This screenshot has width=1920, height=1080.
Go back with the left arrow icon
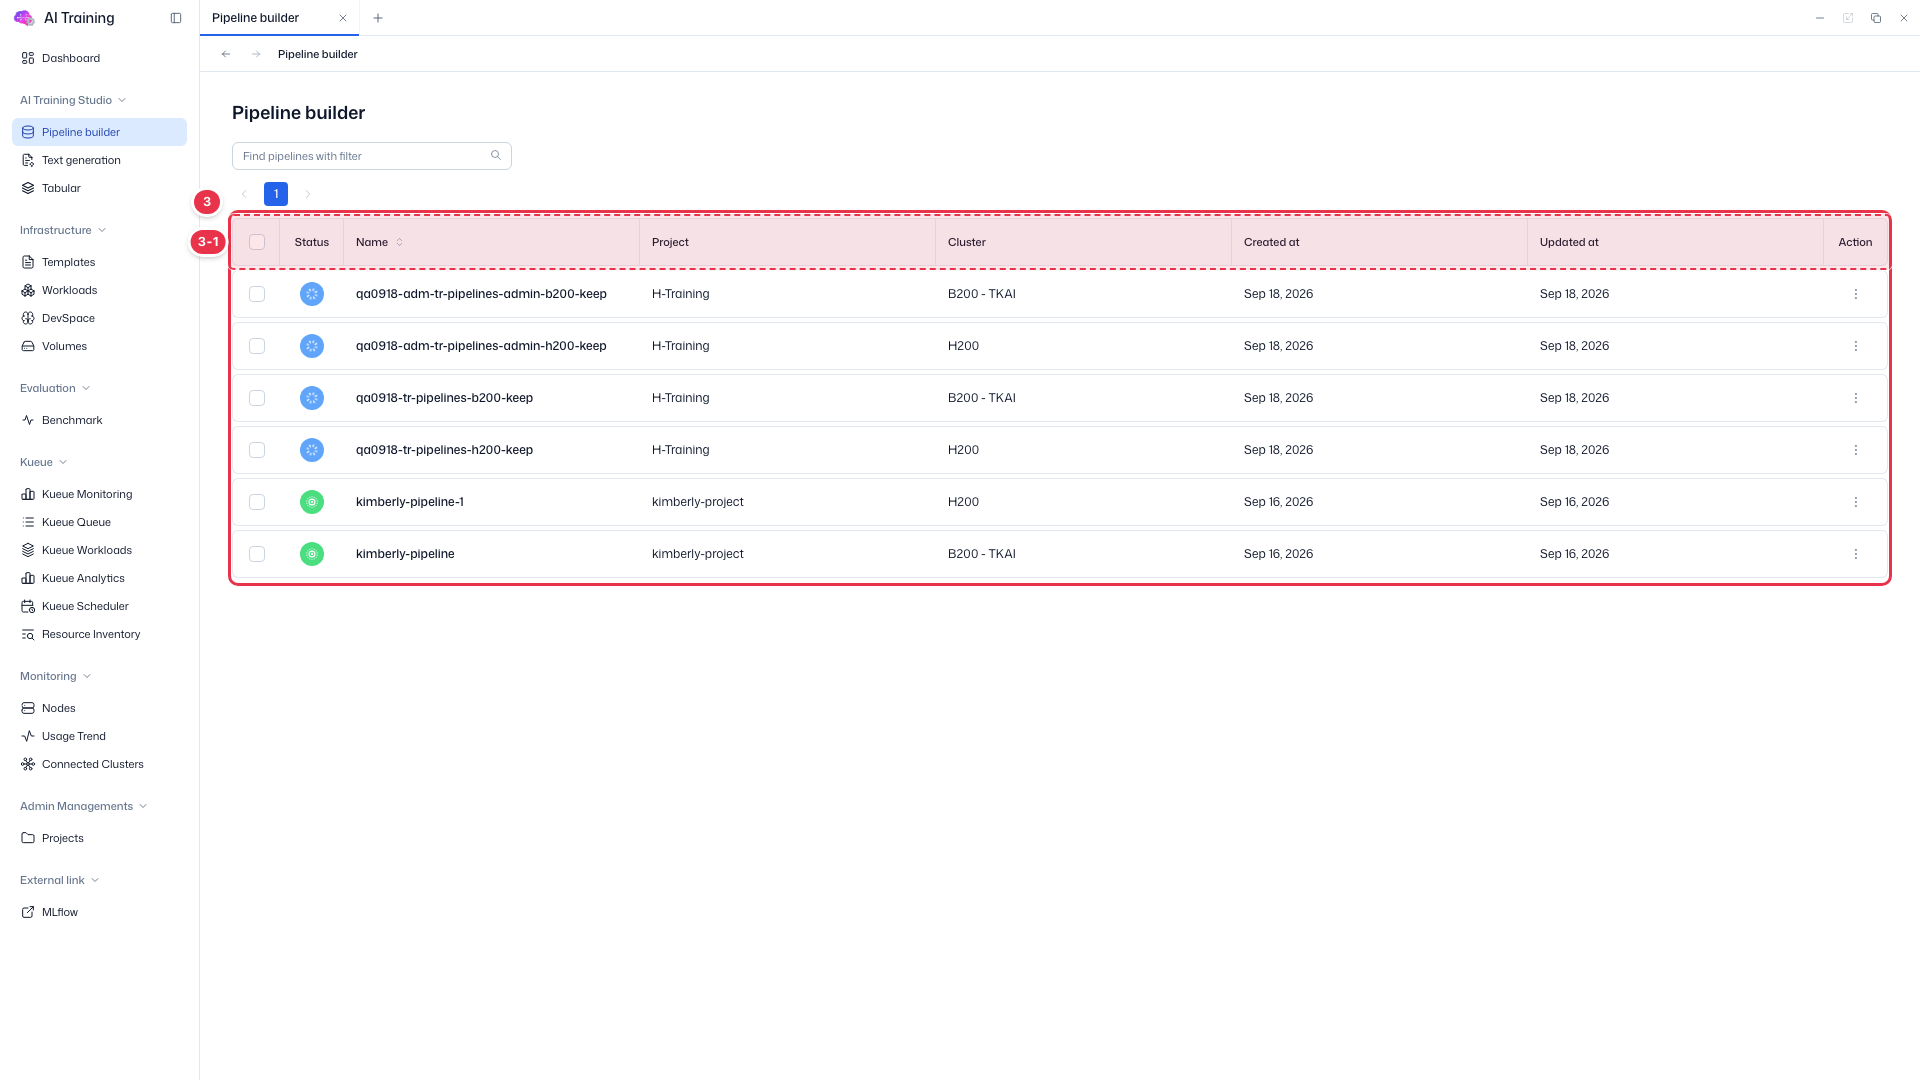pyautogui.click(x=226, y=54)
